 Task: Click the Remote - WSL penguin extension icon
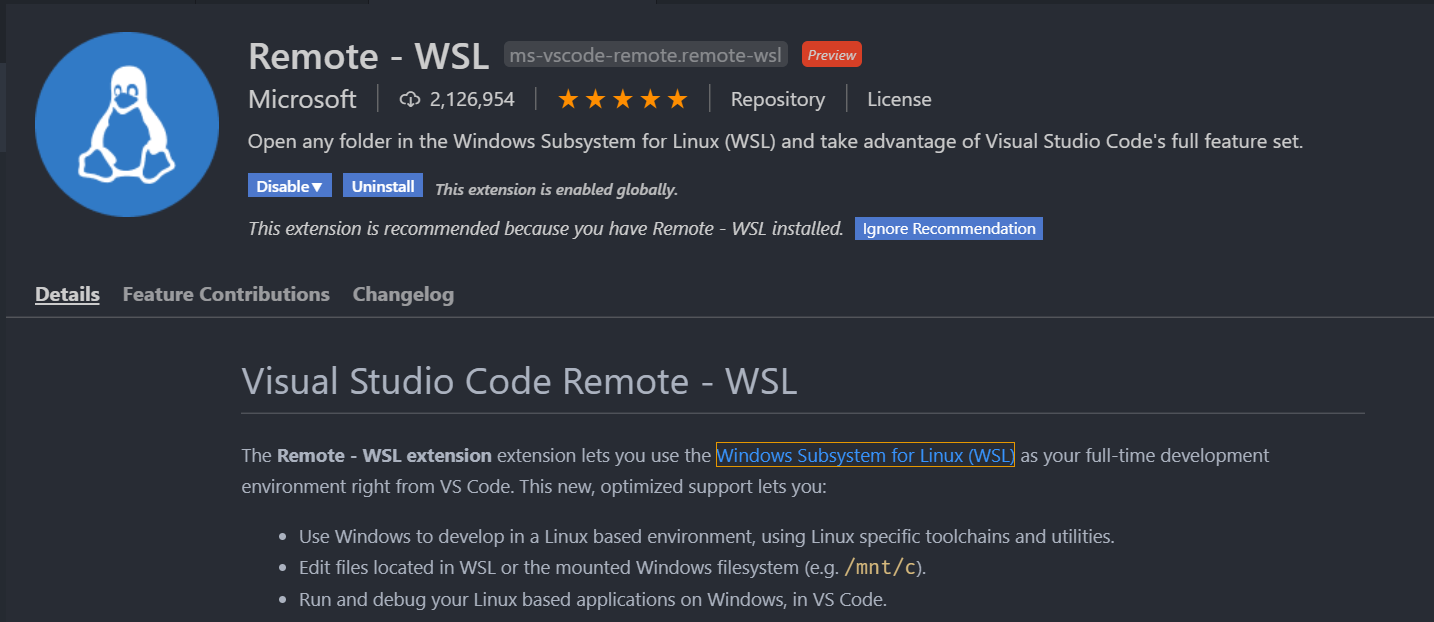pyautogui.click(x=127, y=122)
